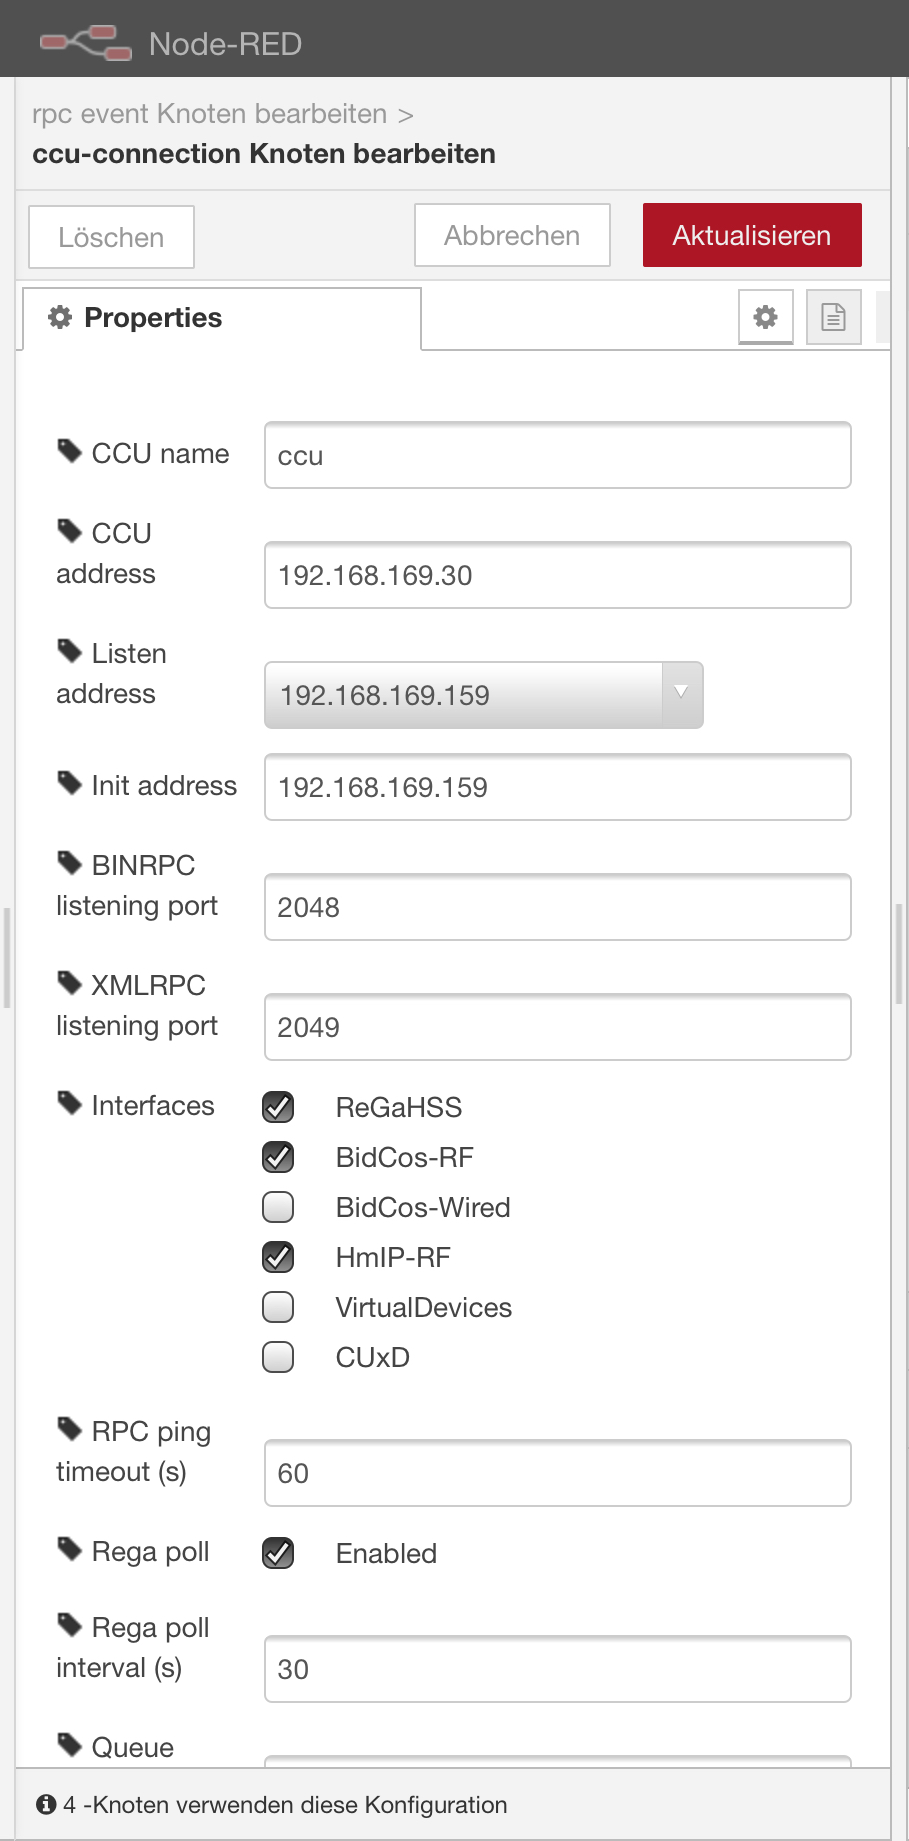The image size is (909, 1841).
Task: Open the rpc event Knoten bearbeiten breadcrumb
Action: (x=208, y=113)
